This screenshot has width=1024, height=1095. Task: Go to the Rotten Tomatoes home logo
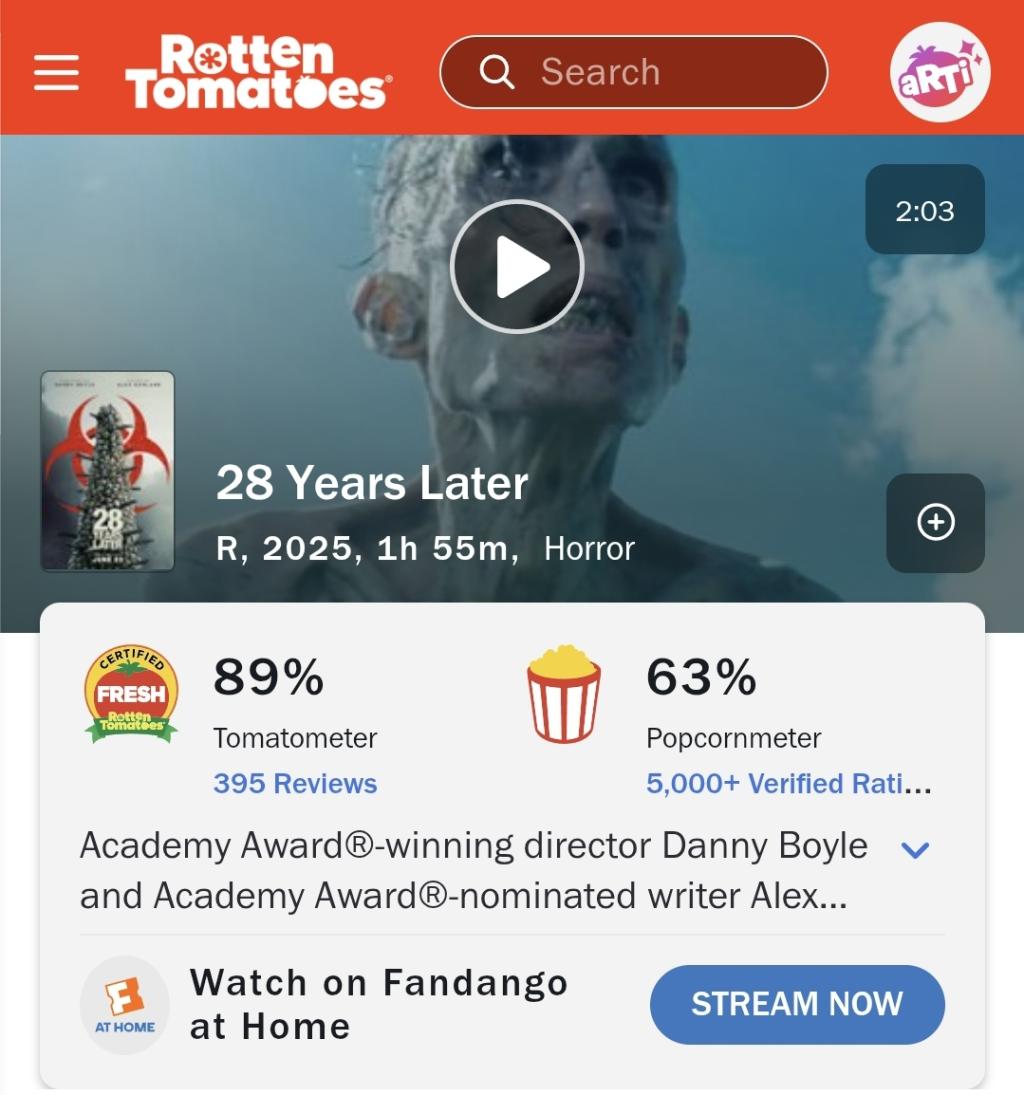click(258, 72)
